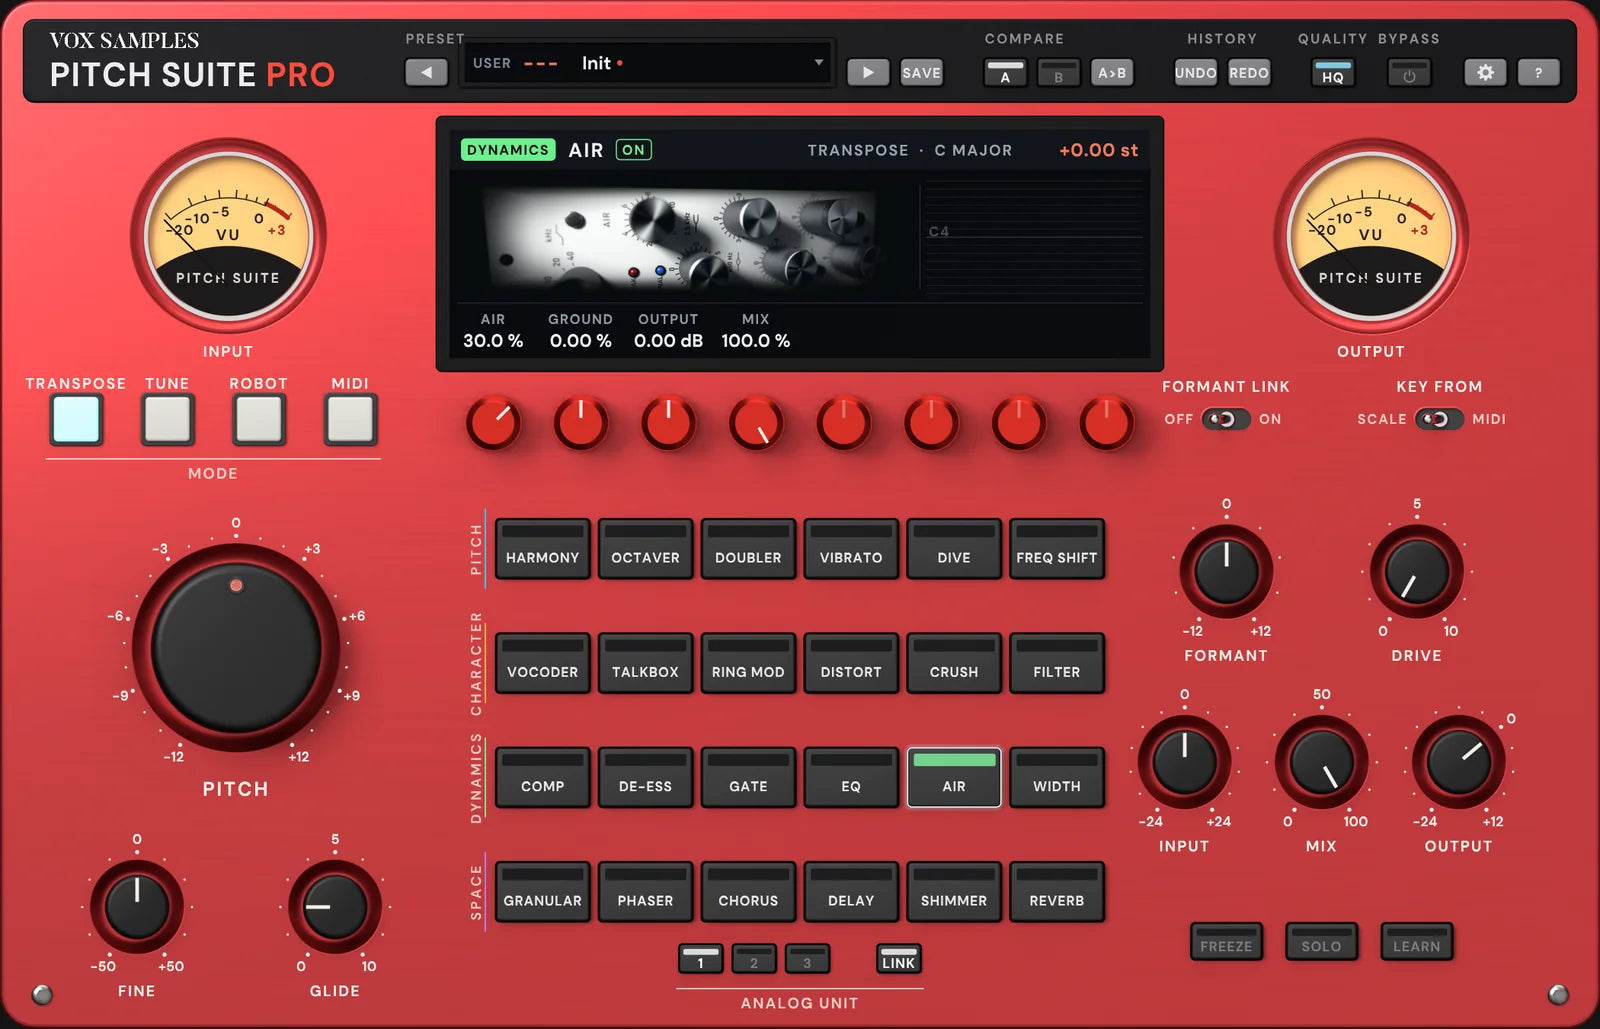Viewport: 1600px width, 1029px height.
Task: Click the Fine tune knob
Action: 137,906
